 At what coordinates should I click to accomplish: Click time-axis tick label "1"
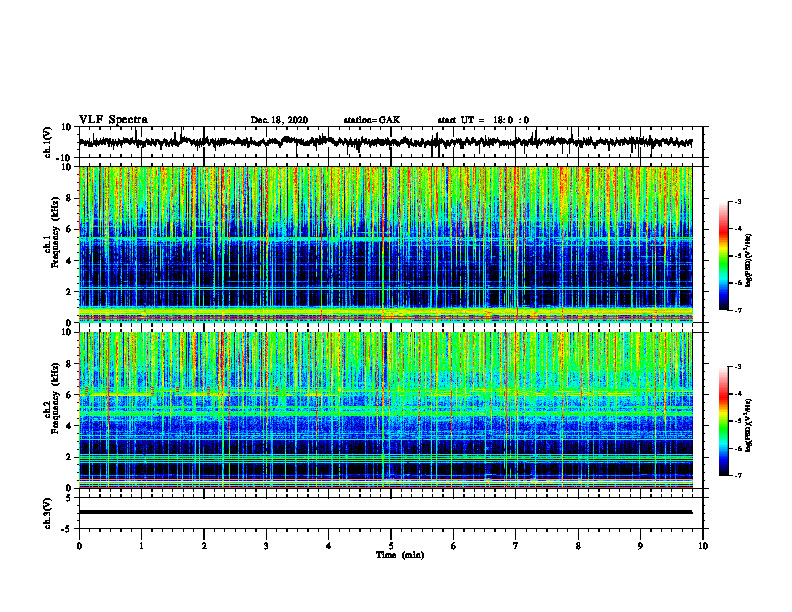click(141, 546)
